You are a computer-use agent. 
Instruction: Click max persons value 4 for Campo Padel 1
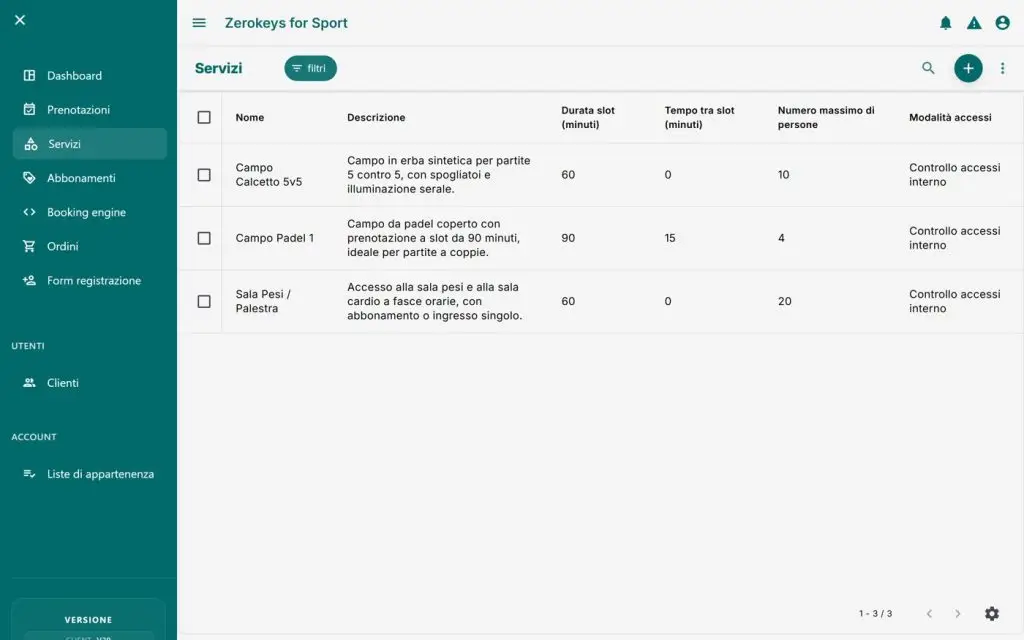(x=781, y=238)
